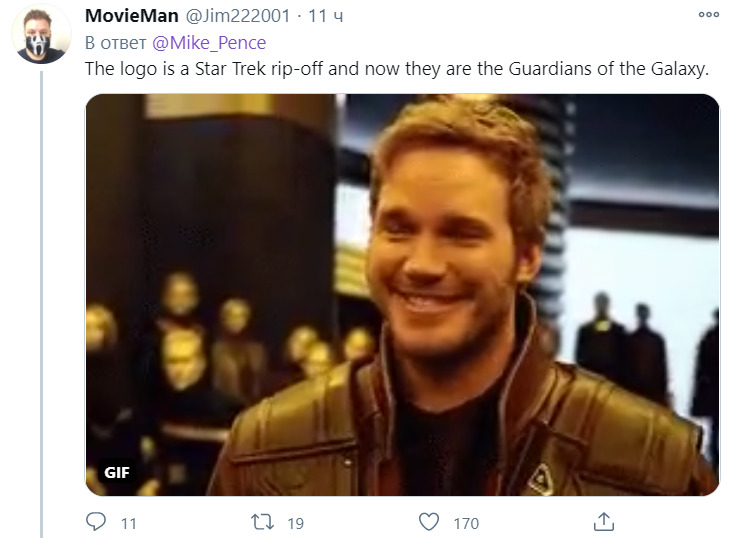Click the 'В ответ' reply label
The image size is (737, 538).
point(116,43)
